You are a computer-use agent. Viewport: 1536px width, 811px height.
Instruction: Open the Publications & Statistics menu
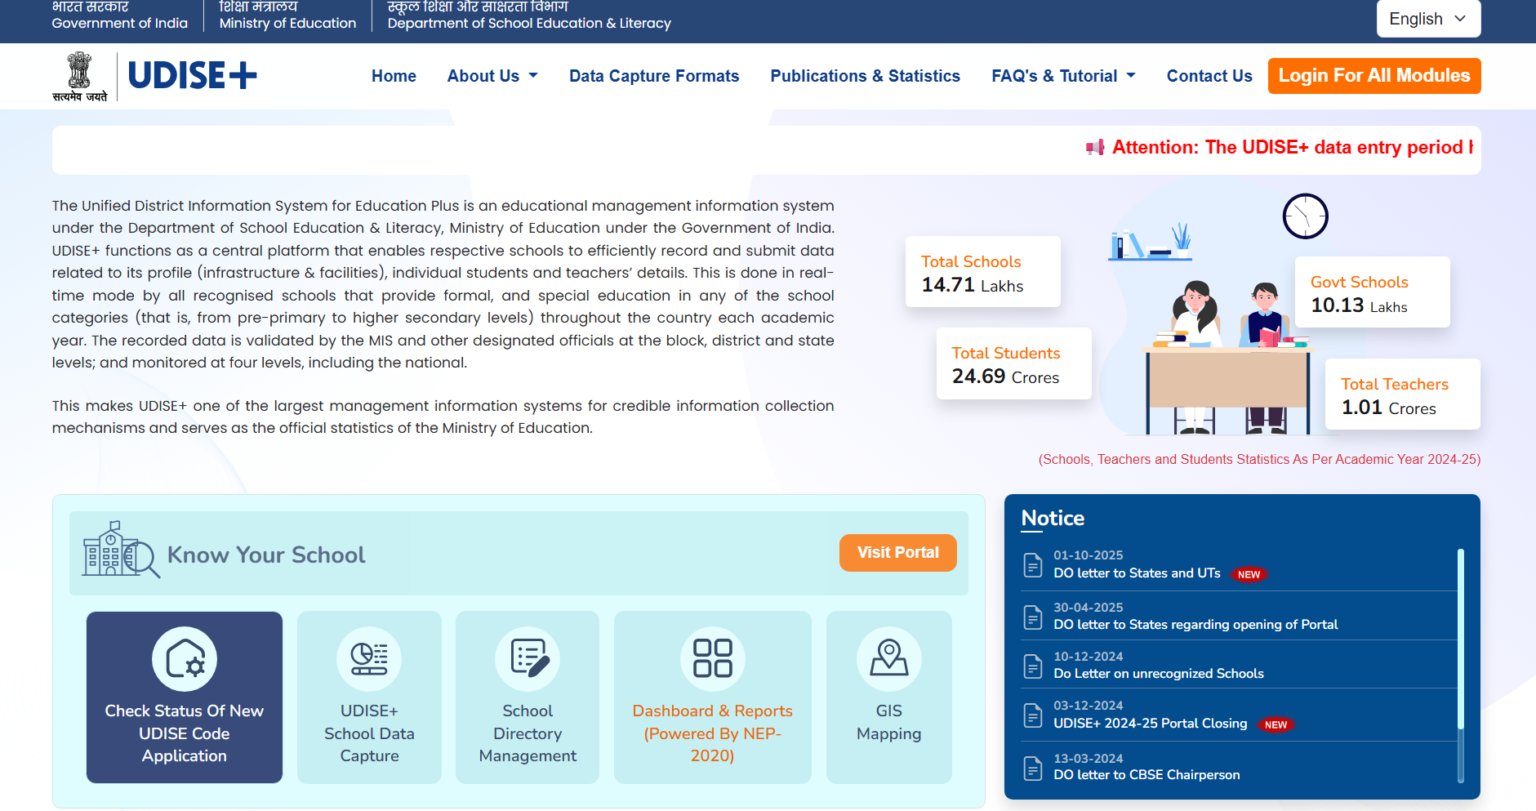pos(865,75)
